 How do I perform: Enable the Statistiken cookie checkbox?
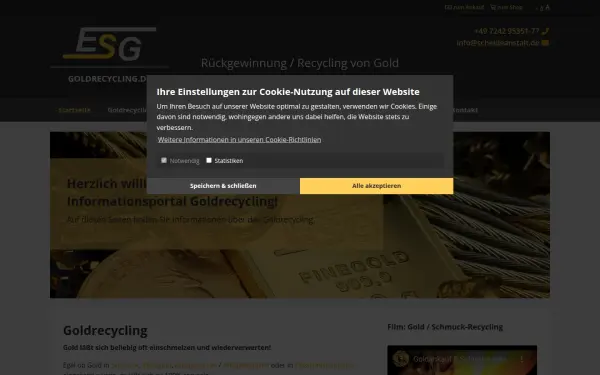pyautogui.click(x=209, y=160)
